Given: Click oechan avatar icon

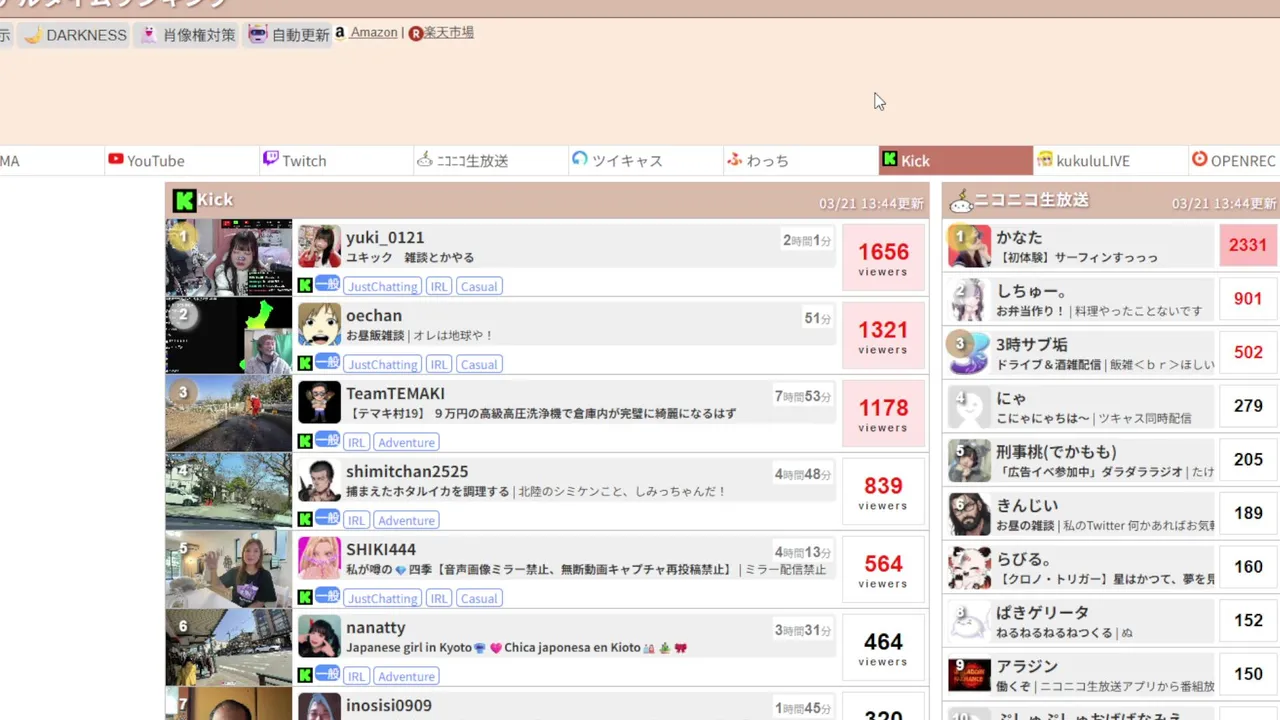Looking at the screenshot, I should [x=319, y=324].
